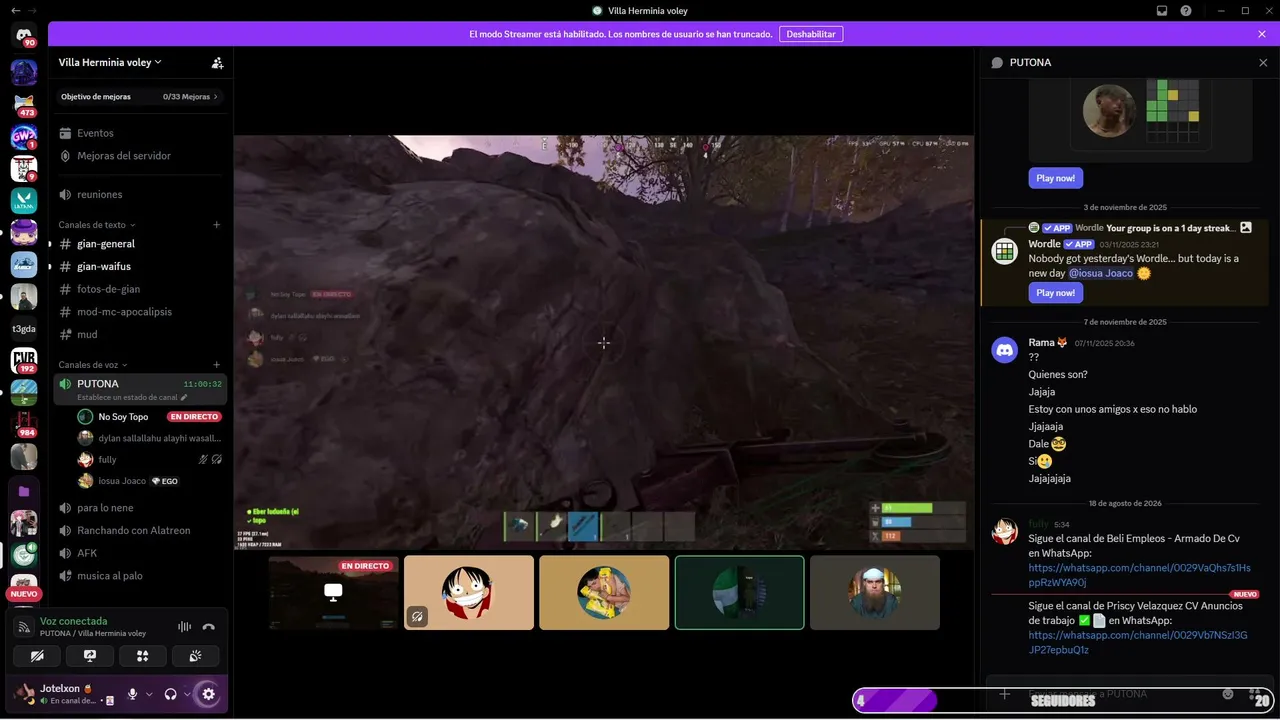Open the gian-waifus text channel
Viewport: 1280px width, 720px height.
(140, 267)
